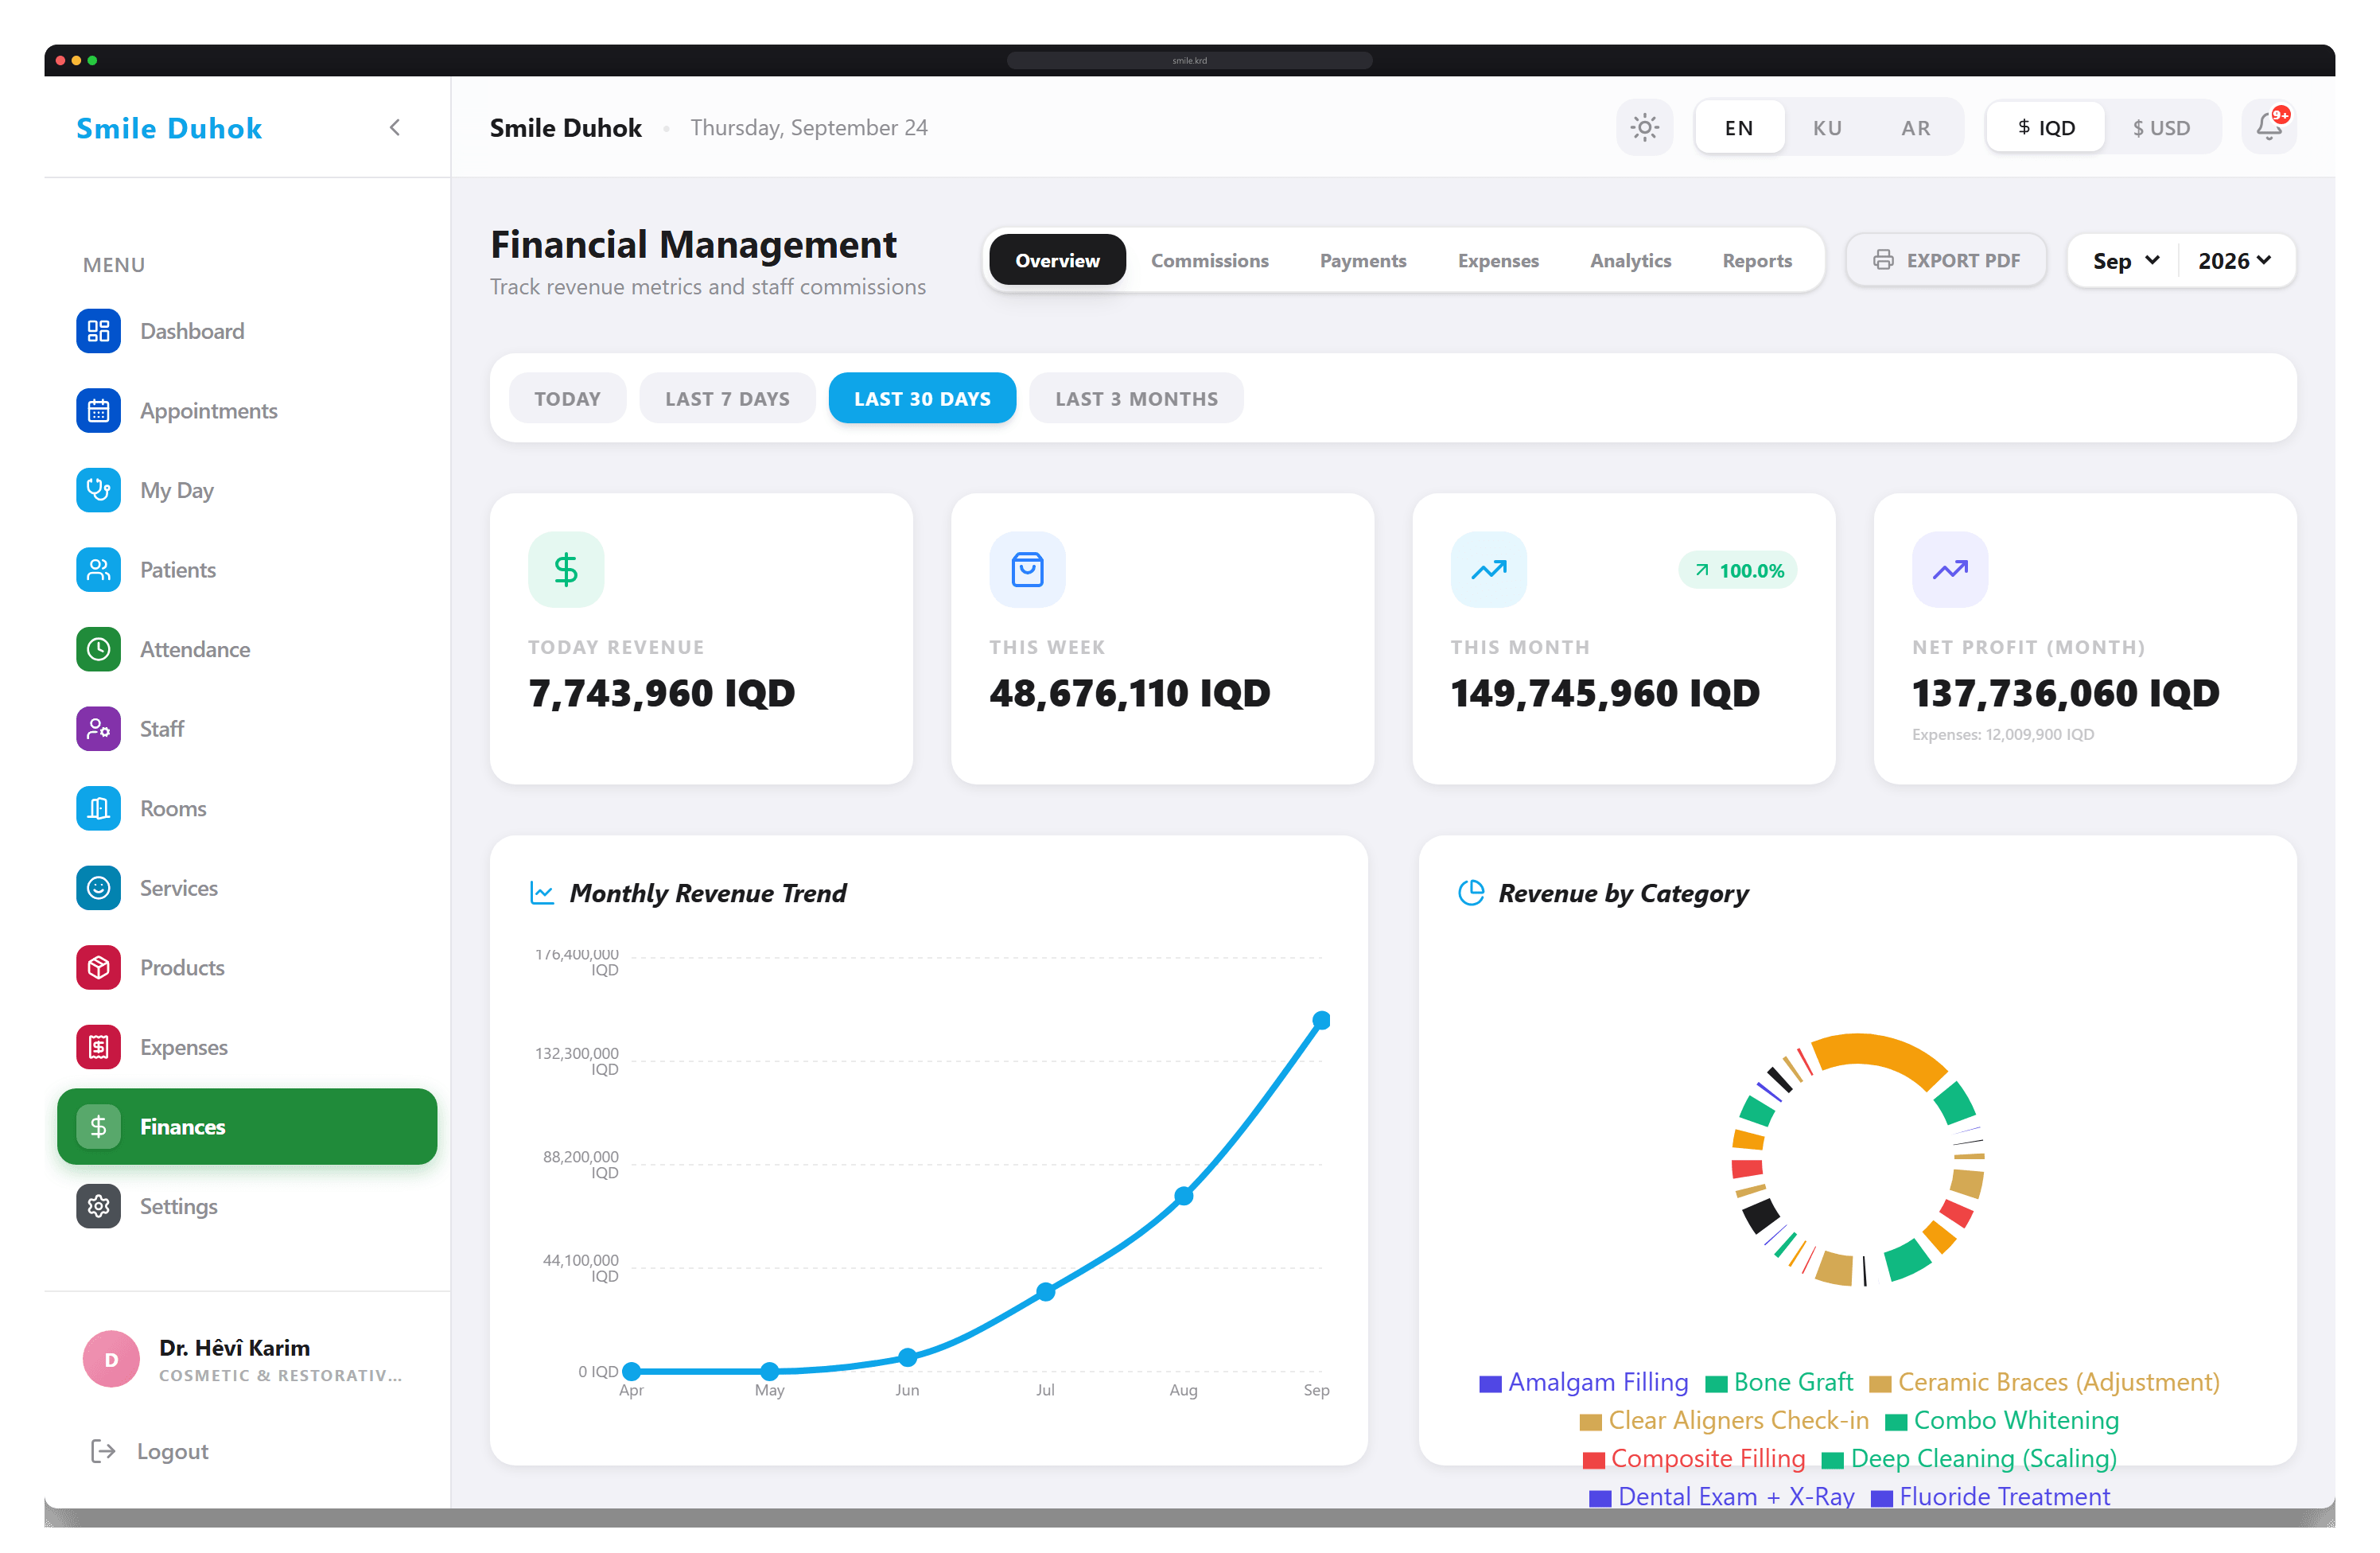Open the 2026 year dropdown
The image size is (2380, 1553).
pos(2235,260)
